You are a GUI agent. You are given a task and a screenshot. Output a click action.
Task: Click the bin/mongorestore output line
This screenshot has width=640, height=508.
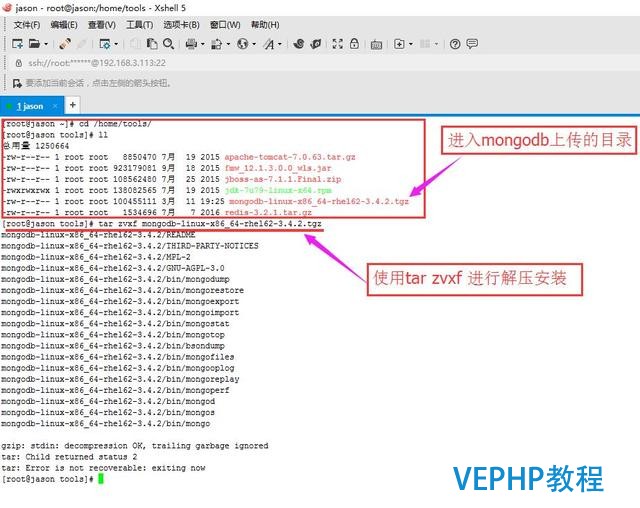122,290
